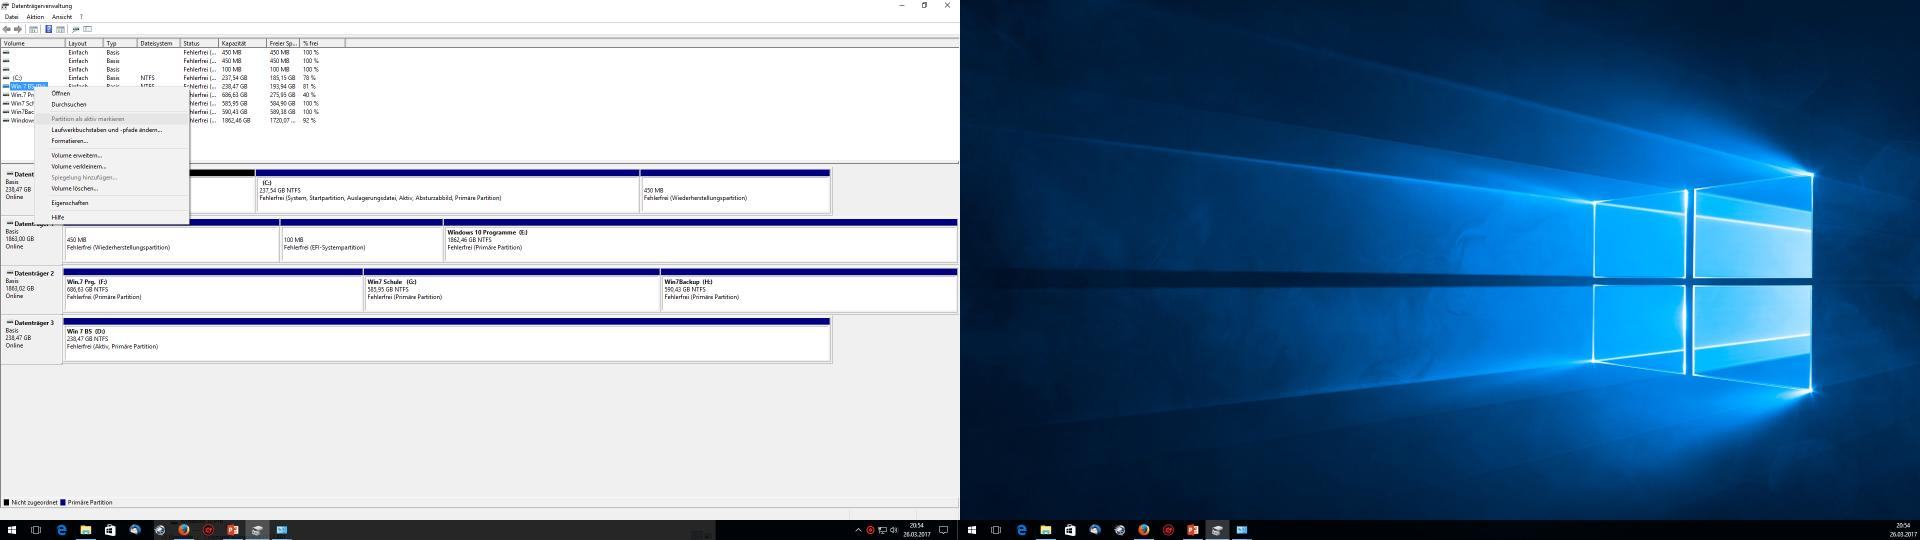Sort by the Status column header
Viewport: 1920px width, 540px height.
200,43
